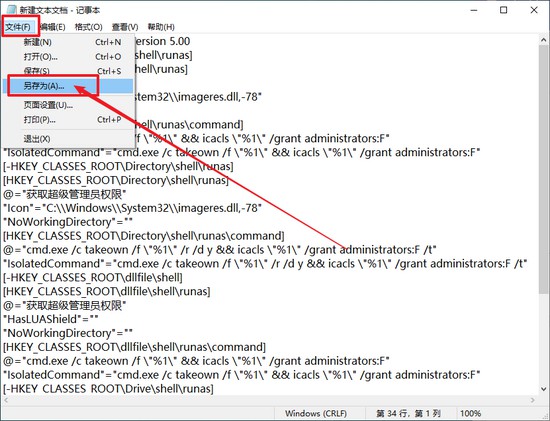Click the vertical scrollbar down arrow

pos(543,389)
